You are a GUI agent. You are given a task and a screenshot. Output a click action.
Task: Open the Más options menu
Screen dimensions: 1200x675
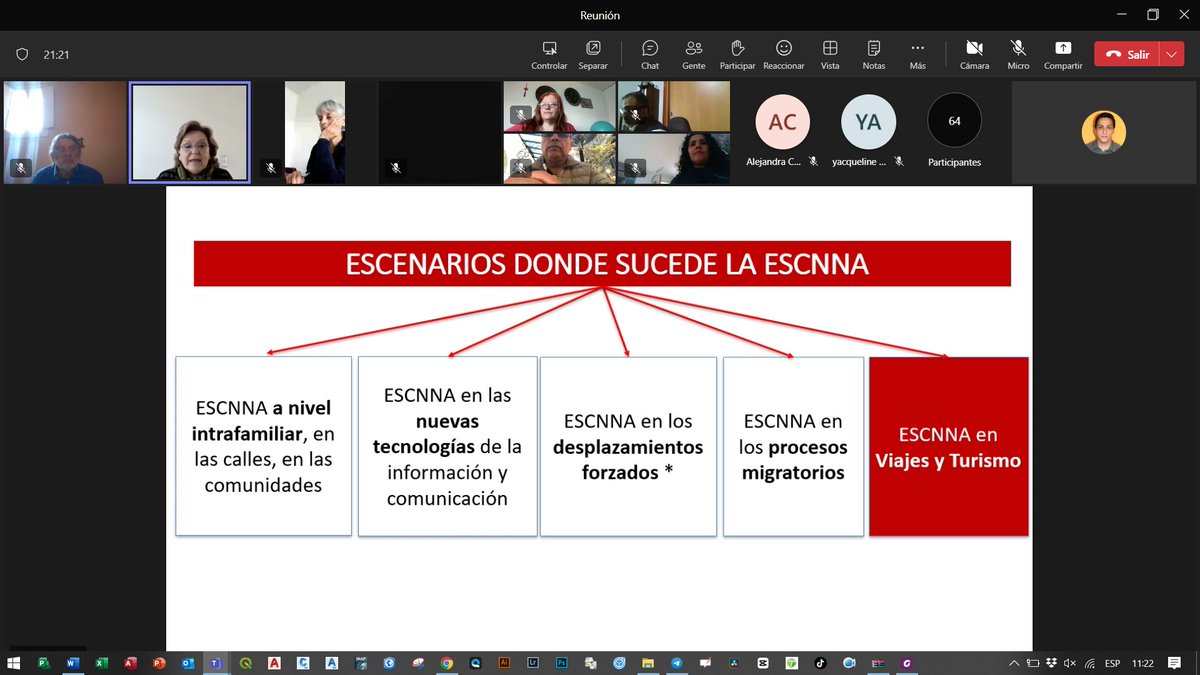tap(918, 54)
